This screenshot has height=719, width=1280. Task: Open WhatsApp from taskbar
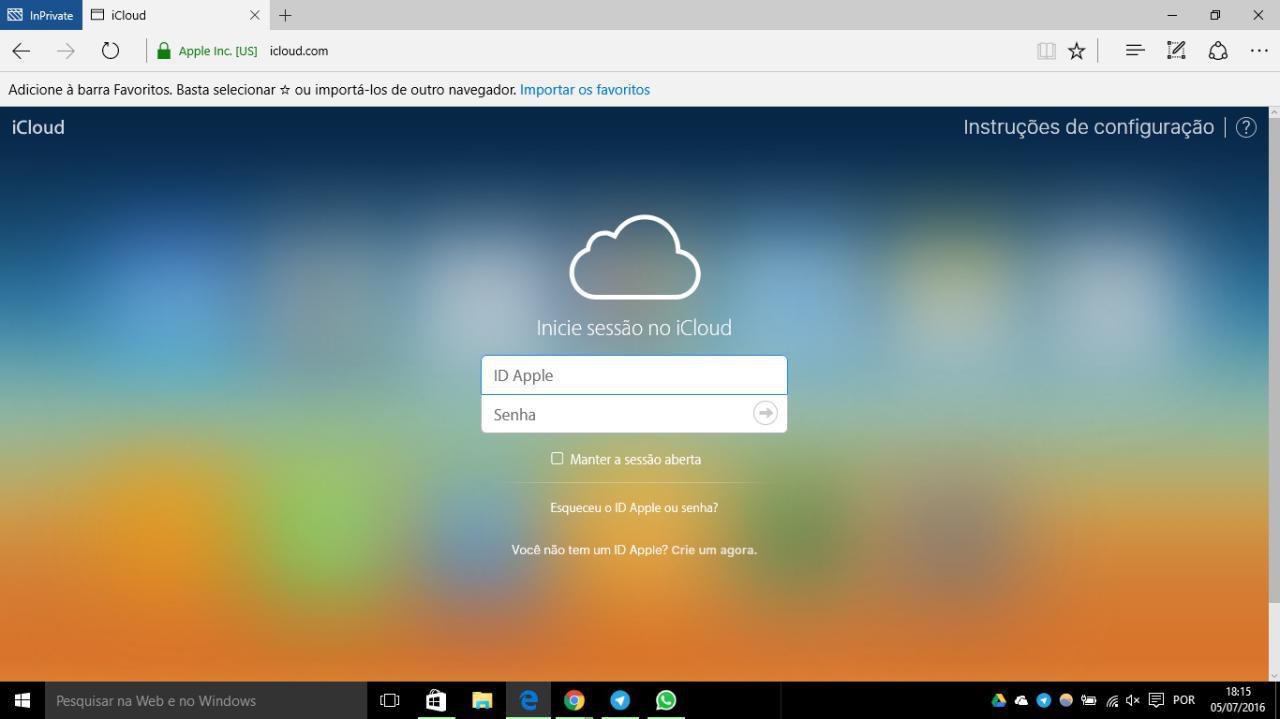(x=666, y=700)
